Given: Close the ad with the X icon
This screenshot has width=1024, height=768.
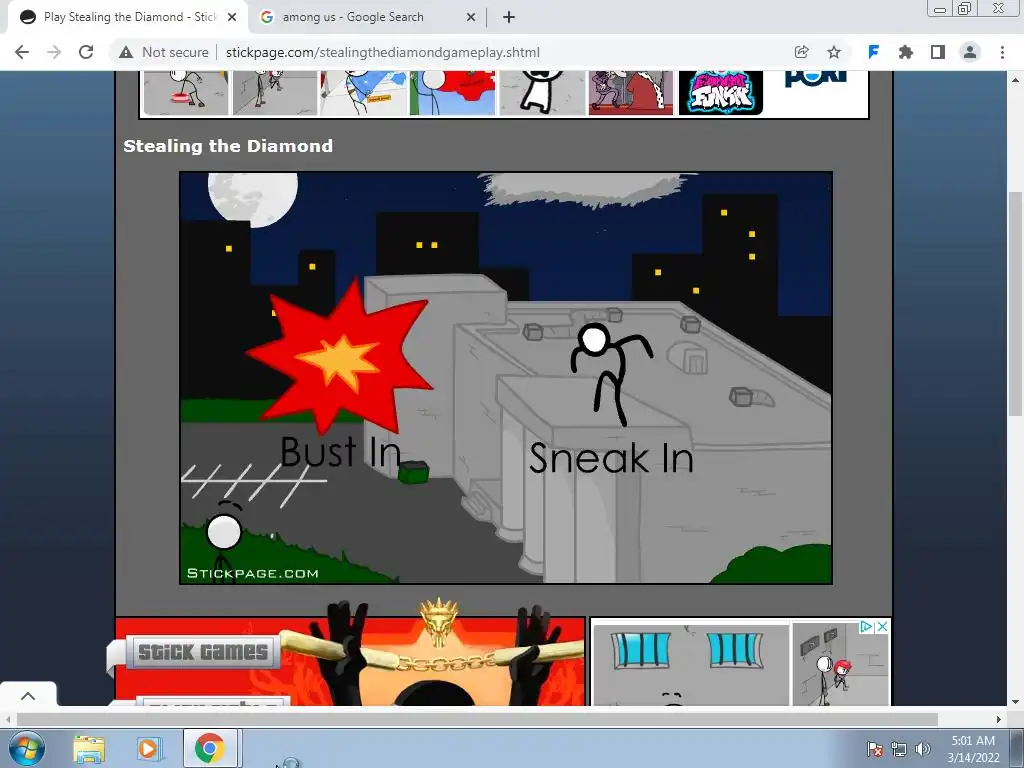Looking at the screenshot, I should [x=882, y=627].
